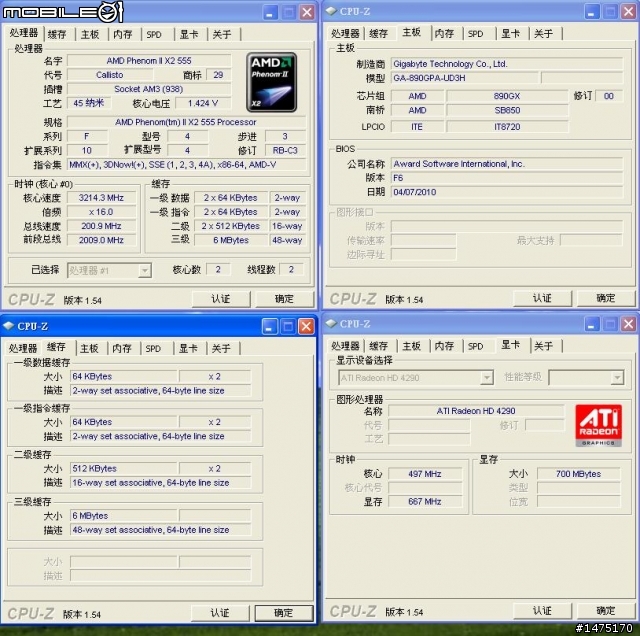This screenshot has height=636, width=640.
Task: Click the Socket AM3 (938) field
Action: pyautogui.click(x=149, y=89)
